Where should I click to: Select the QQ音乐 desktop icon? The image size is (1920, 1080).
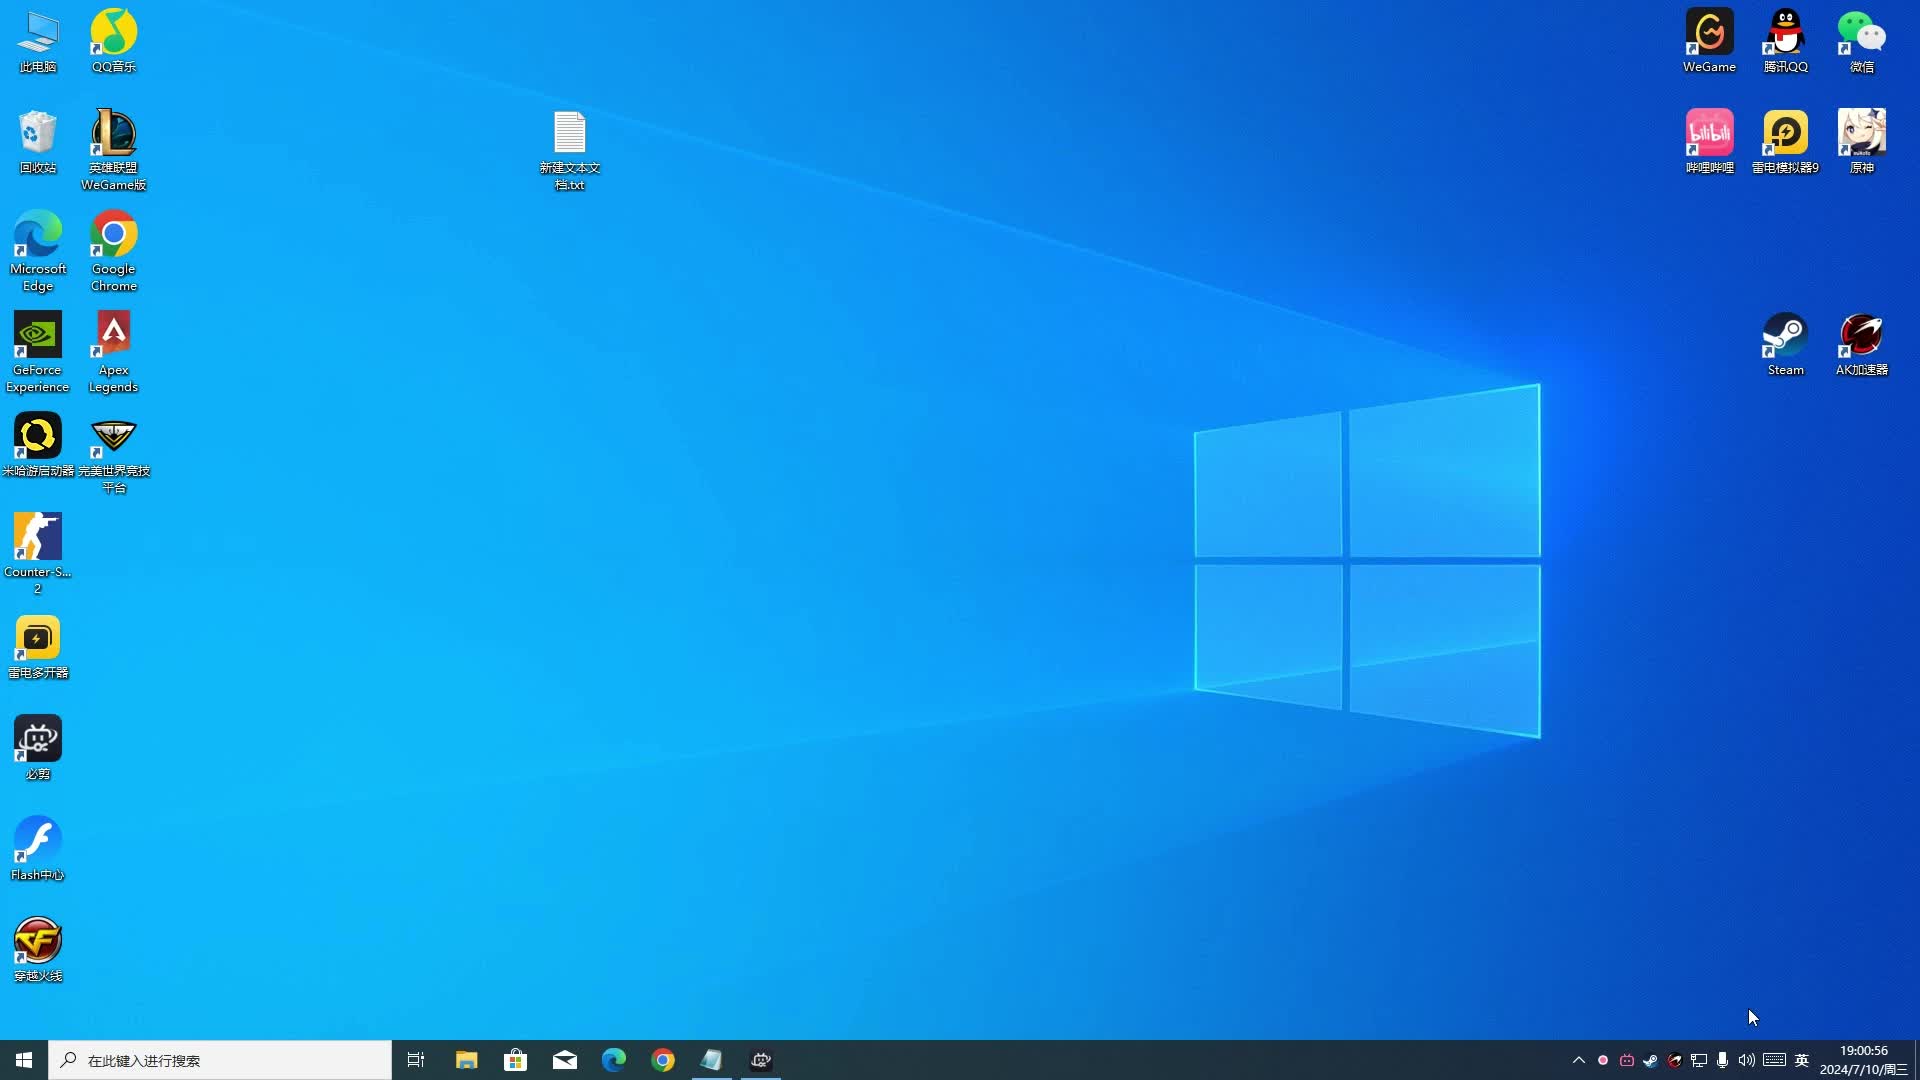[x=113, y=41]
